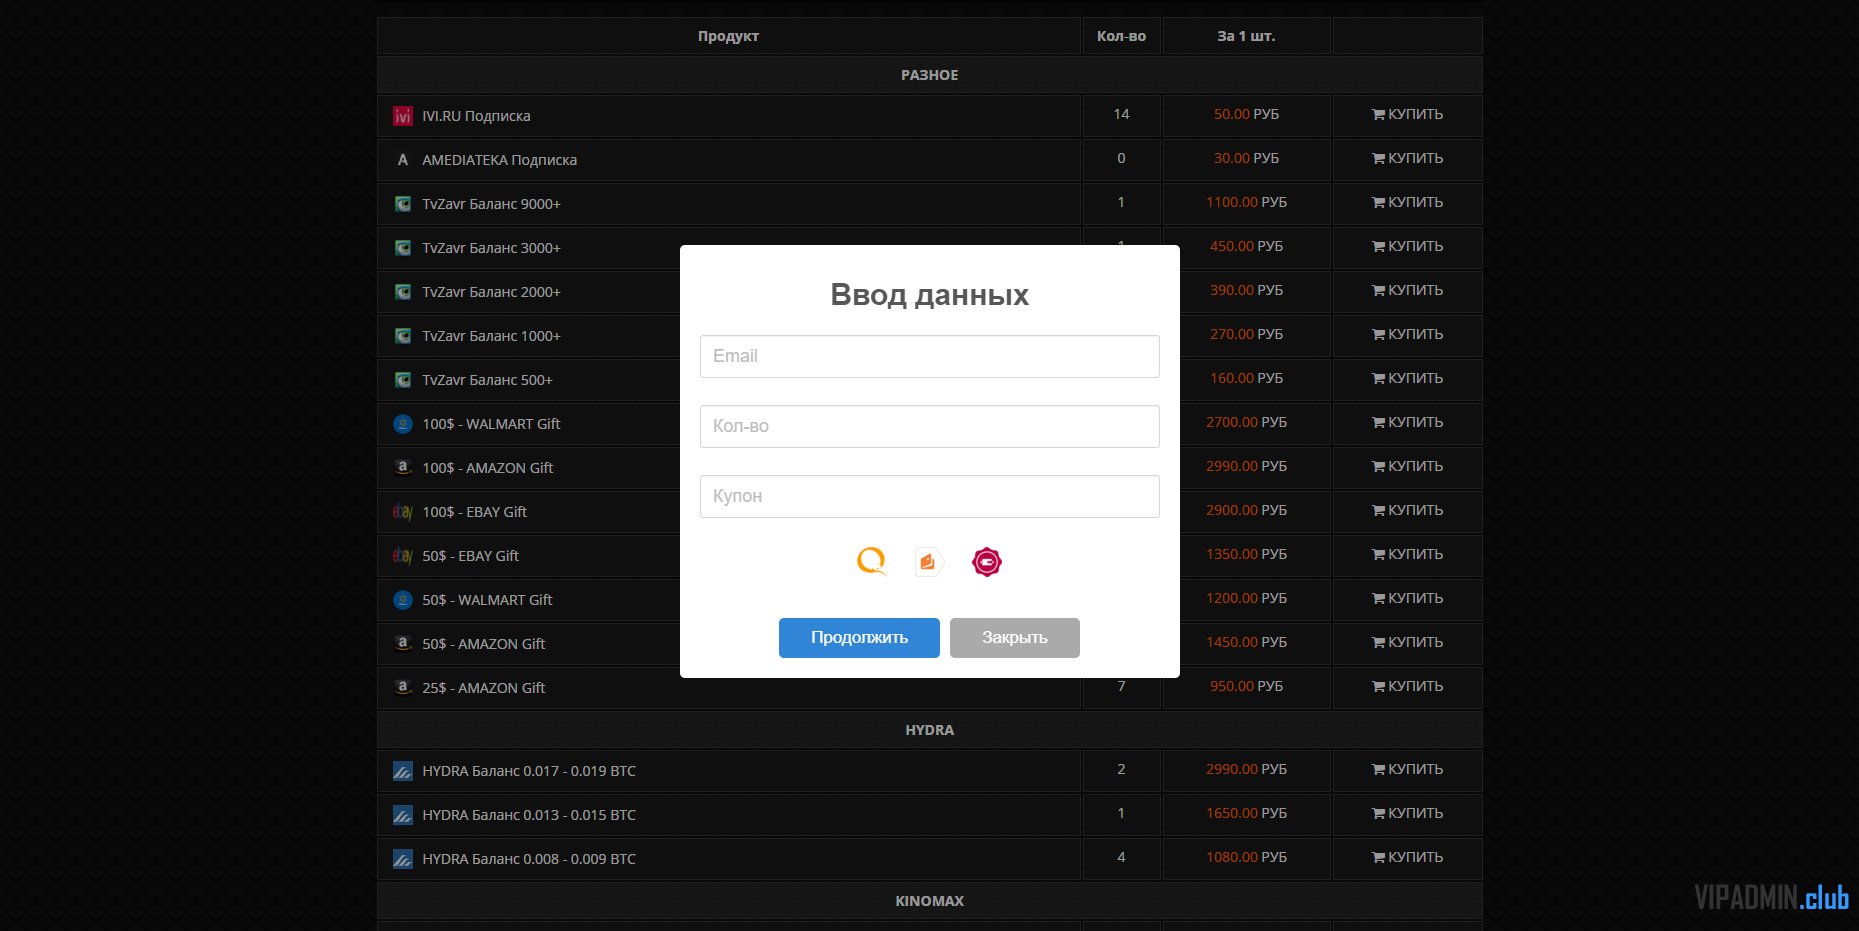Click the 50$ - EBAY Gift product name
The height and width of the screenshot is (931, 1859).
(x=470, y=556)
